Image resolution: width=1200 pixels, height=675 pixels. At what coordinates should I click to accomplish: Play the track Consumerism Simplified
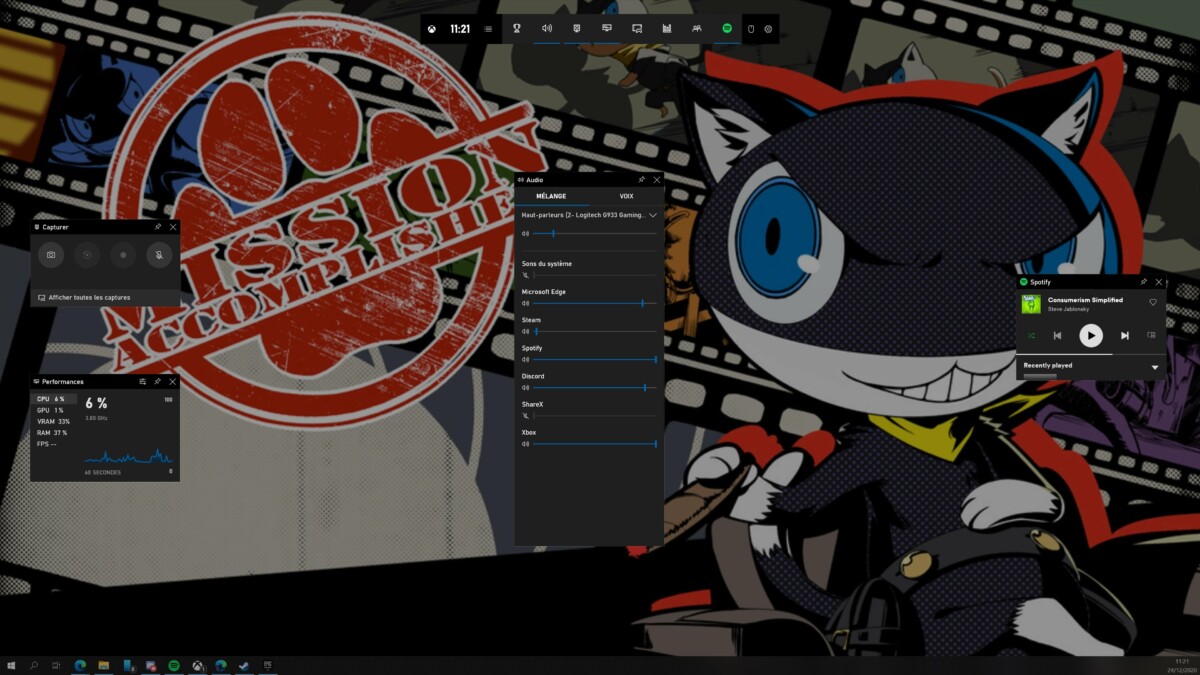click(x=1091, y=336)
